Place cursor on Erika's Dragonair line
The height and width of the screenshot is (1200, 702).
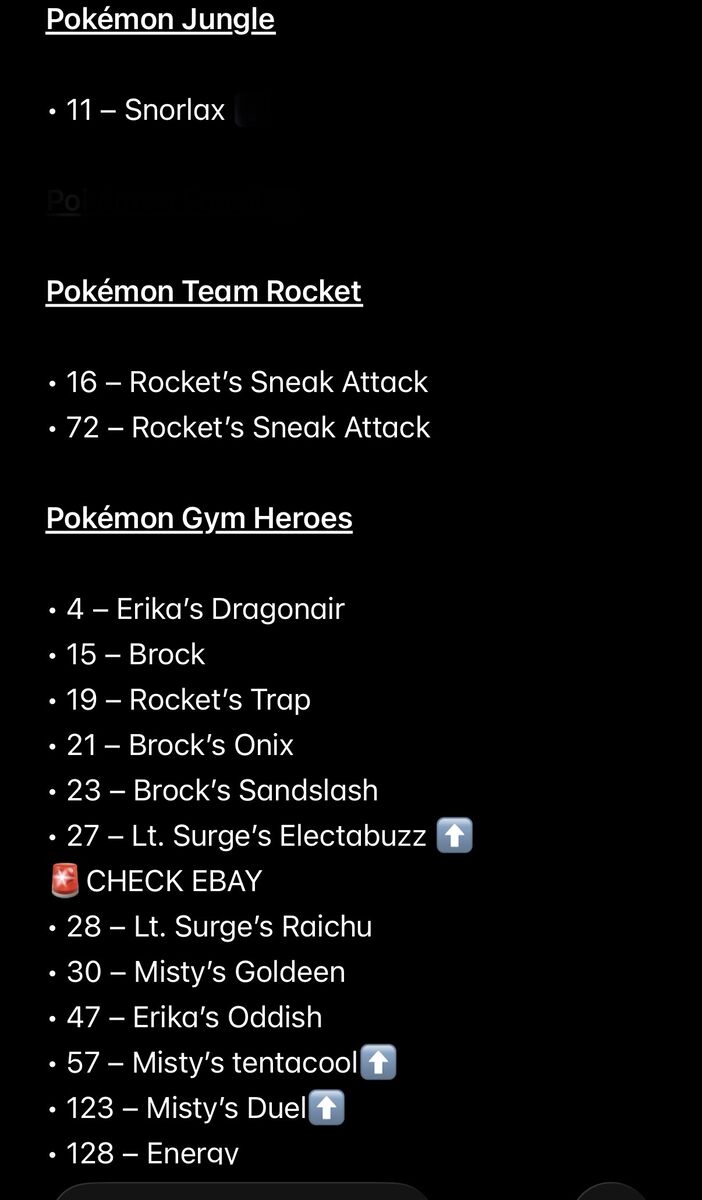[205, 609]
